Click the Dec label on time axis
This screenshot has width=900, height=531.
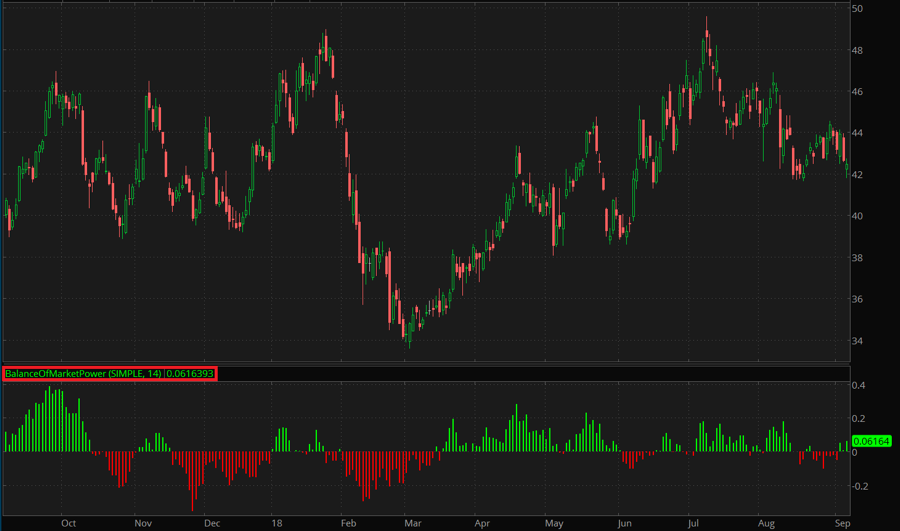point(212,522)
